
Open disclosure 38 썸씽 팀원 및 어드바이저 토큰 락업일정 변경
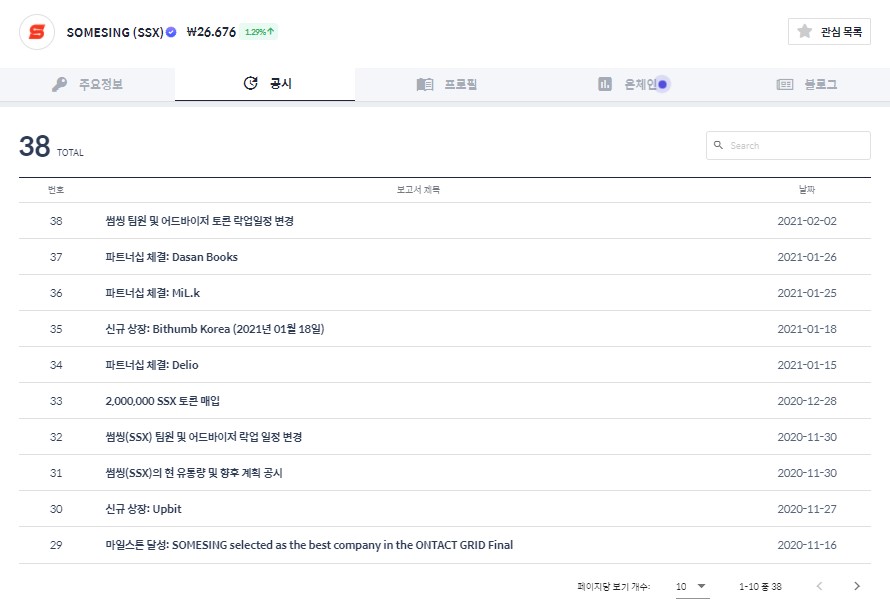pos(199,221)
